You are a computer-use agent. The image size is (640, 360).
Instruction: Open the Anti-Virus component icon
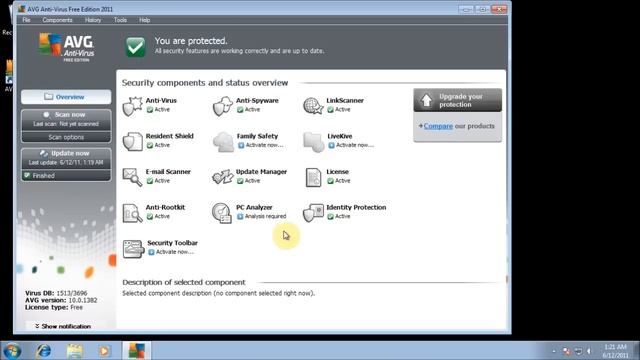[x=132, y=106]
